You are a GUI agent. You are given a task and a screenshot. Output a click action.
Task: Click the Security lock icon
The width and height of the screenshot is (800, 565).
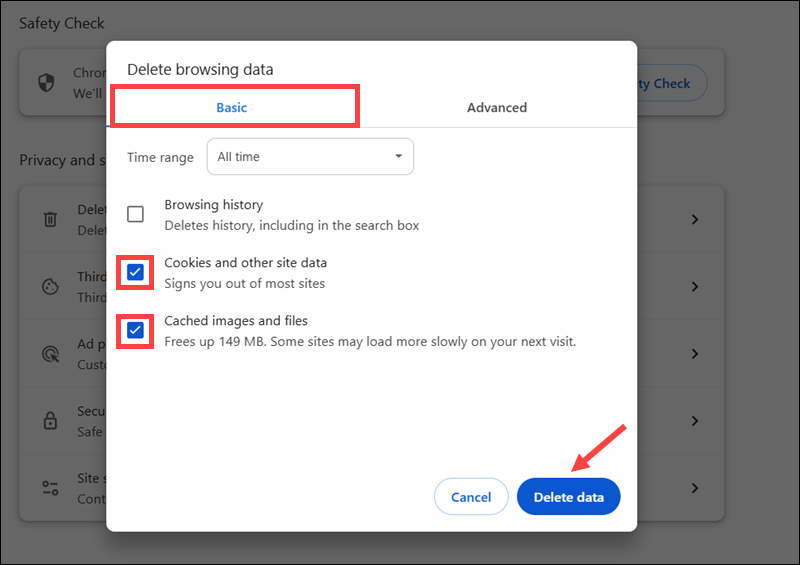point(50,421)
